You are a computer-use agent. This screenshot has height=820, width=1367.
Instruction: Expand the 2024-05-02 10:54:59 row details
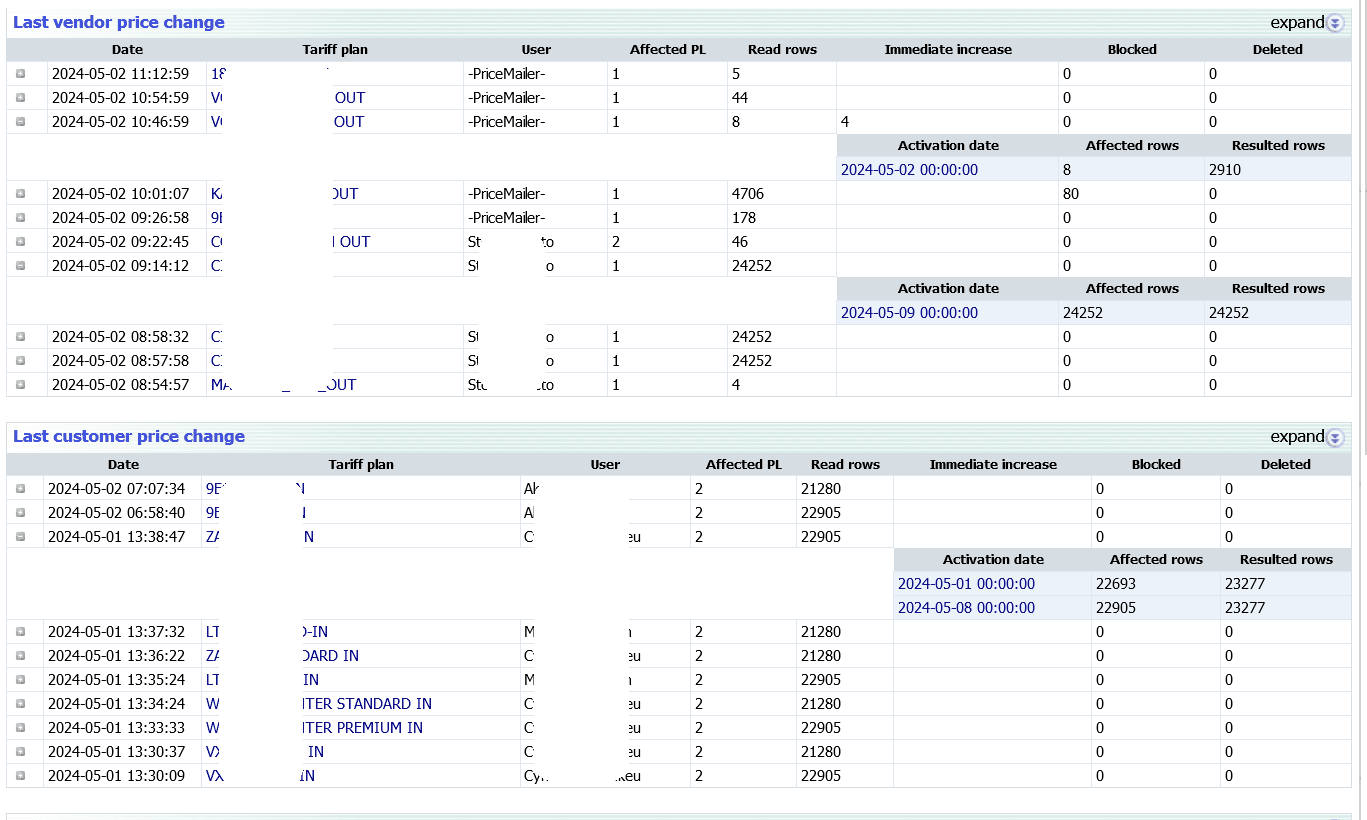[20, 98]
